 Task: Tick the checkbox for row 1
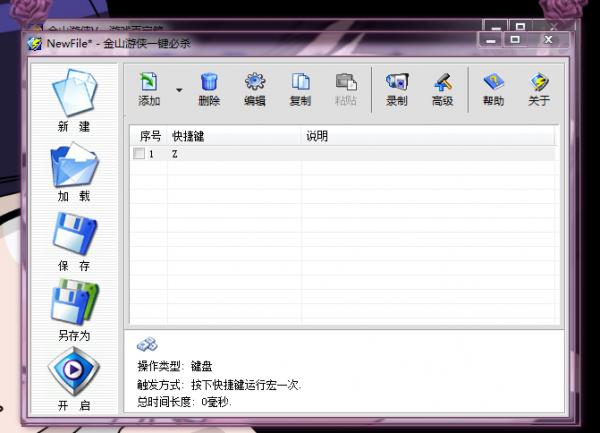tap(139, 154)
